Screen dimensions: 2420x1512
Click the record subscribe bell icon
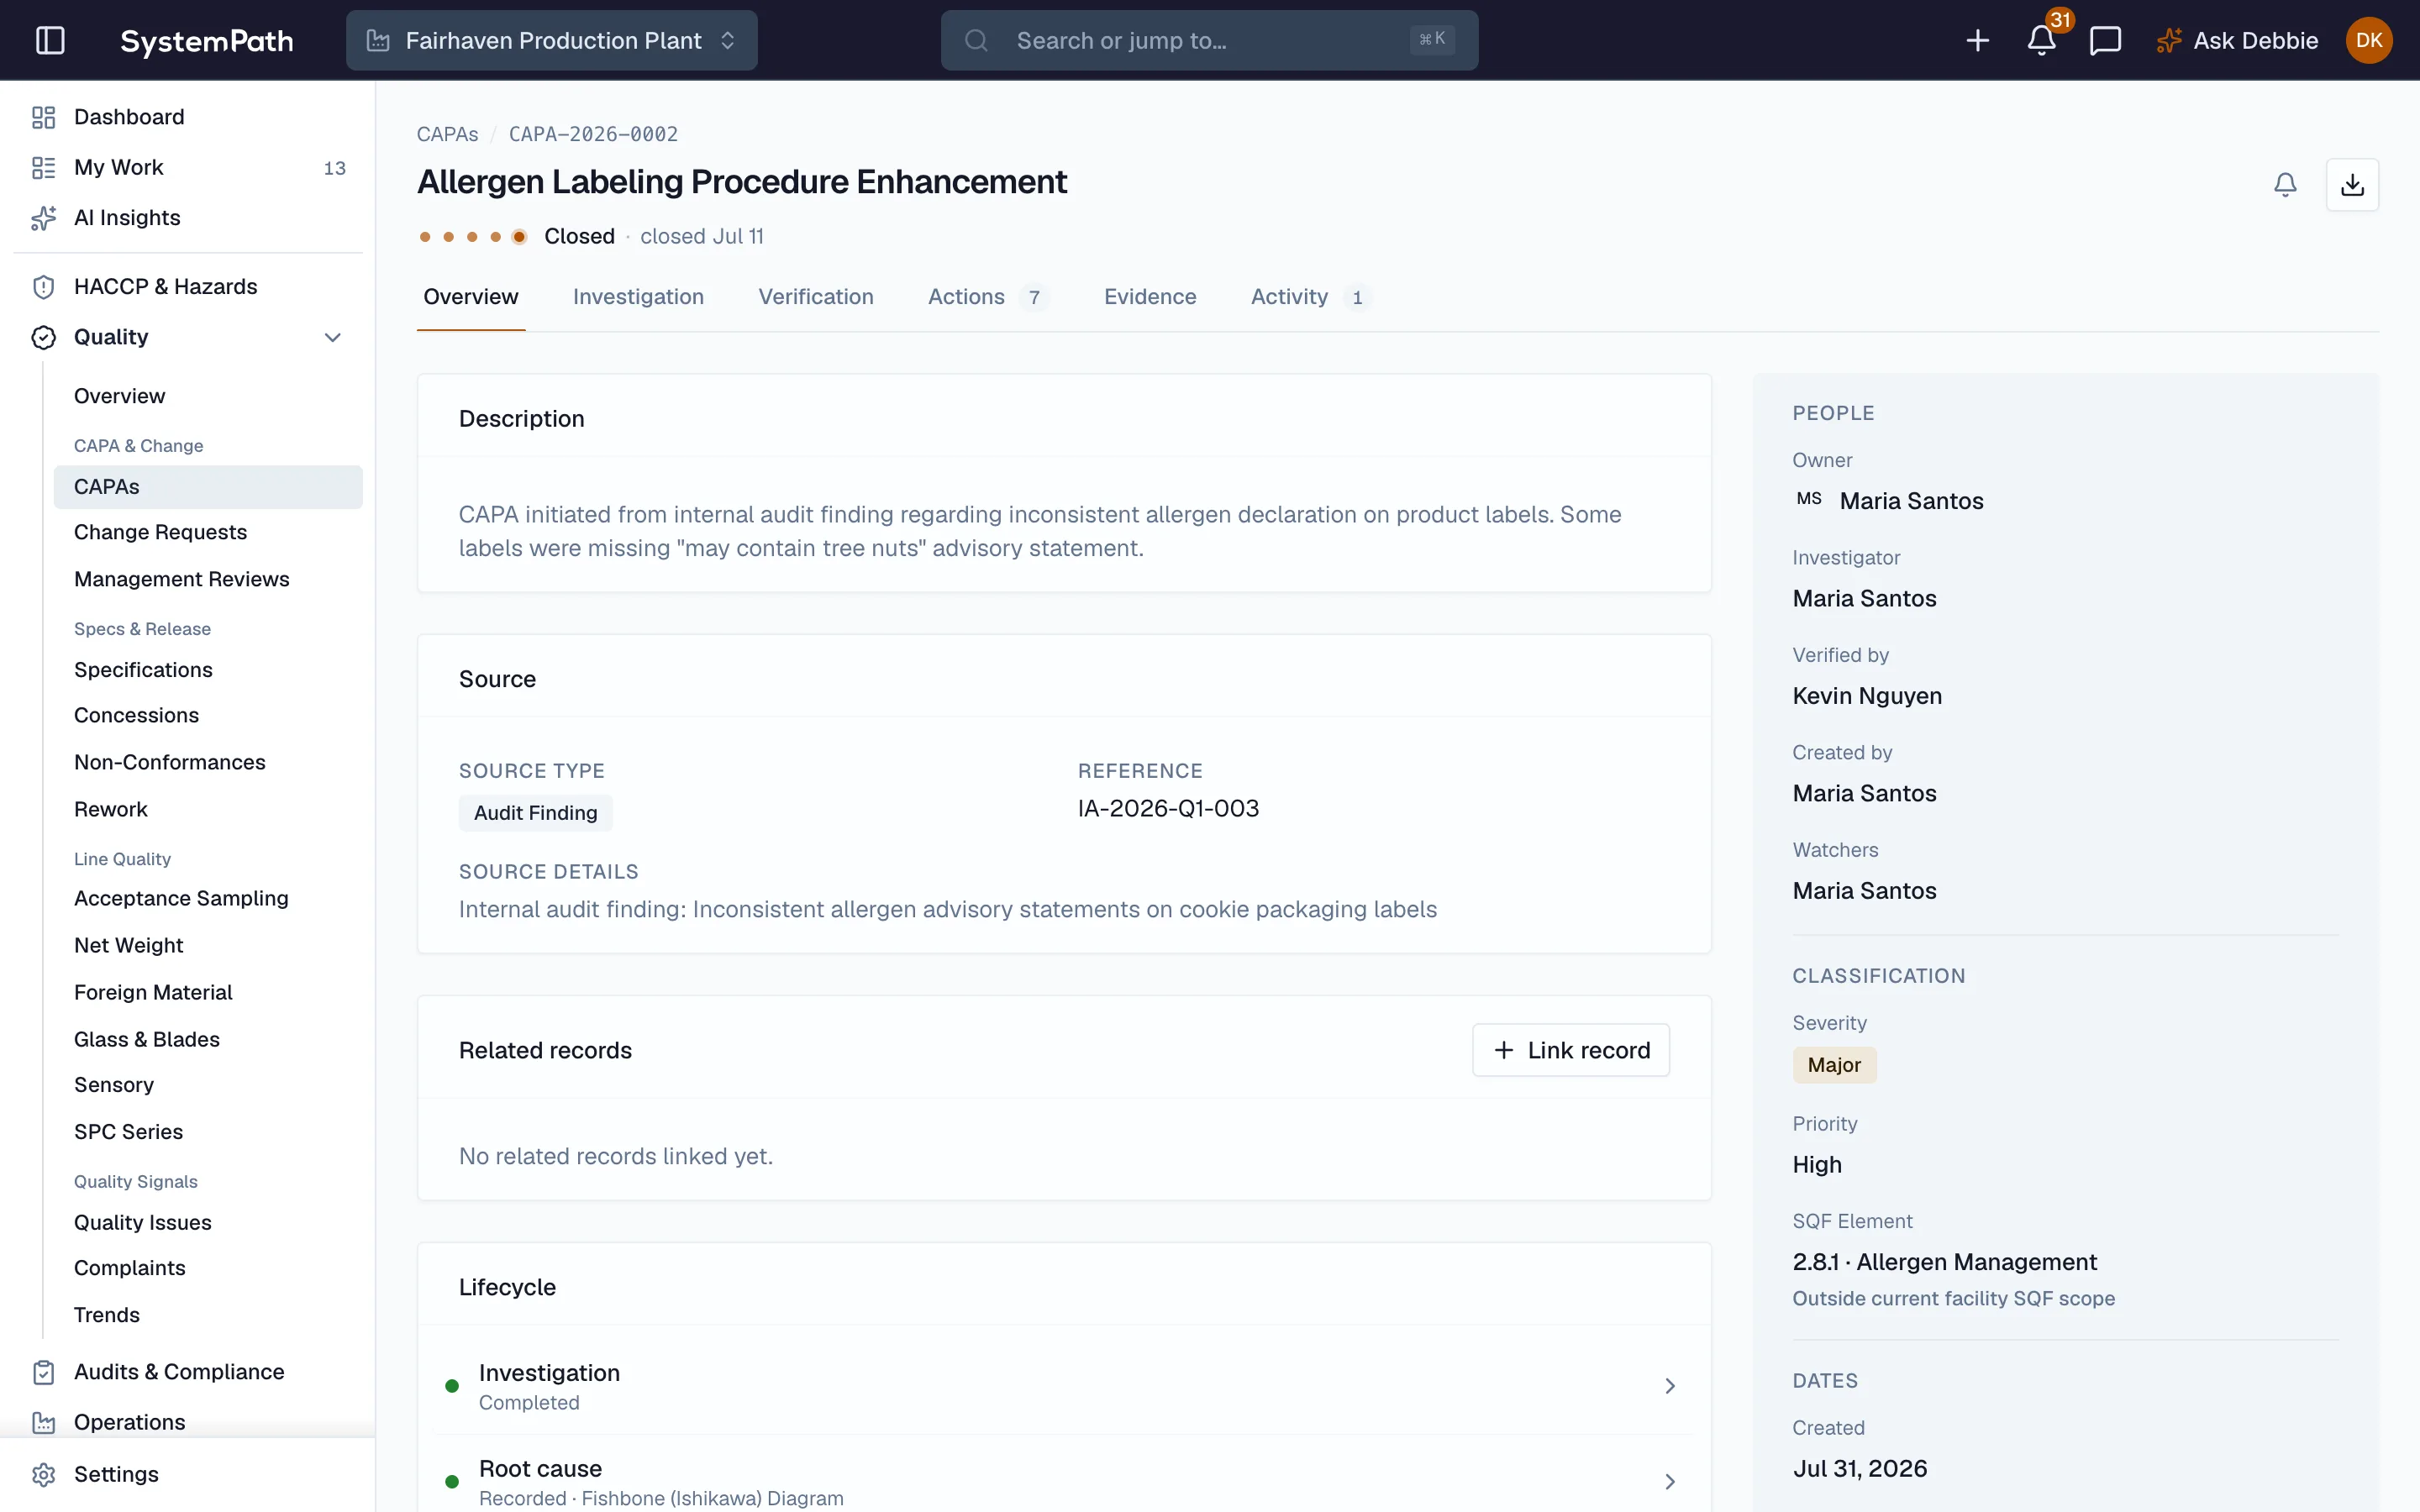click(2285, 185)
